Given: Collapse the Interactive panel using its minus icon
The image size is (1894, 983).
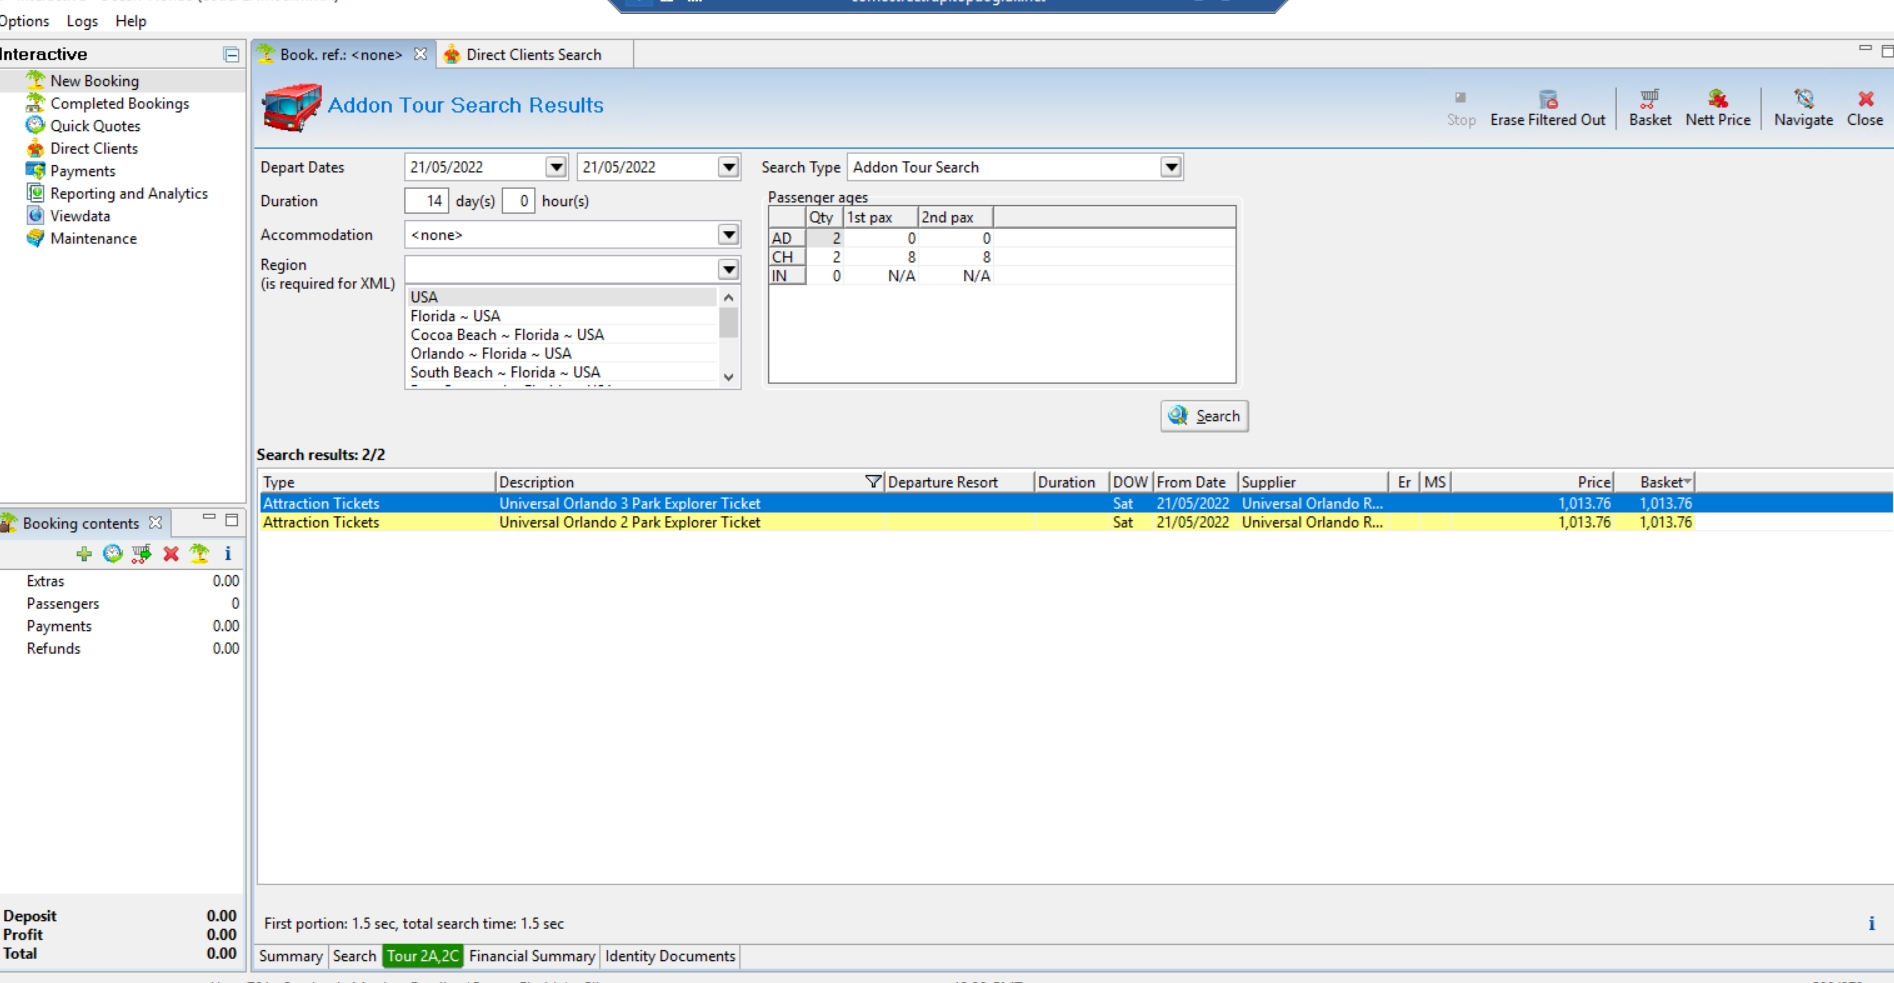Looking at the screenshot, I should 231,55.
